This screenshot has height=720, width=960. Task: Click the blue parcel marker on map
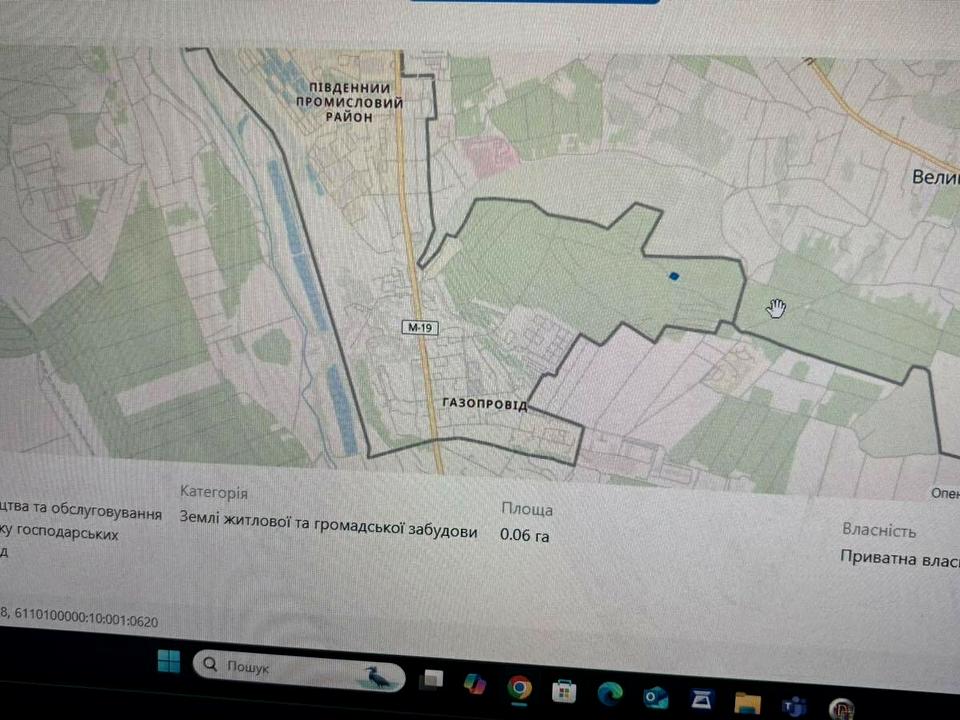(673, 276)
